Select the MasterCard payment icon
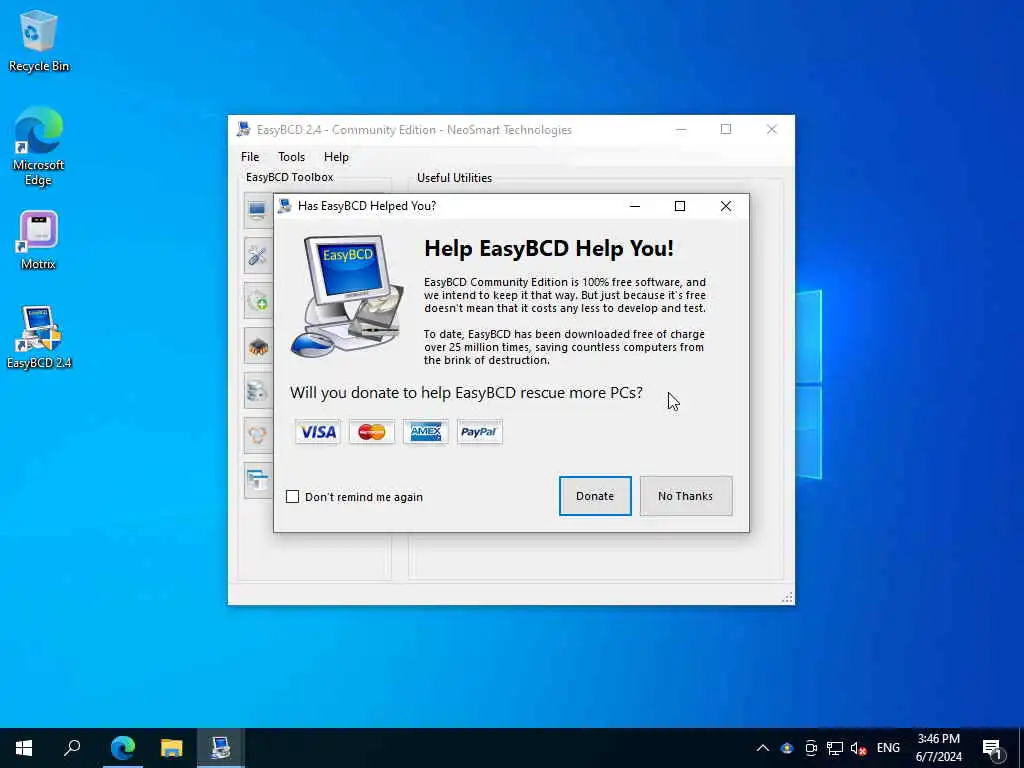The image size is (1024, 768). [372, 432]
